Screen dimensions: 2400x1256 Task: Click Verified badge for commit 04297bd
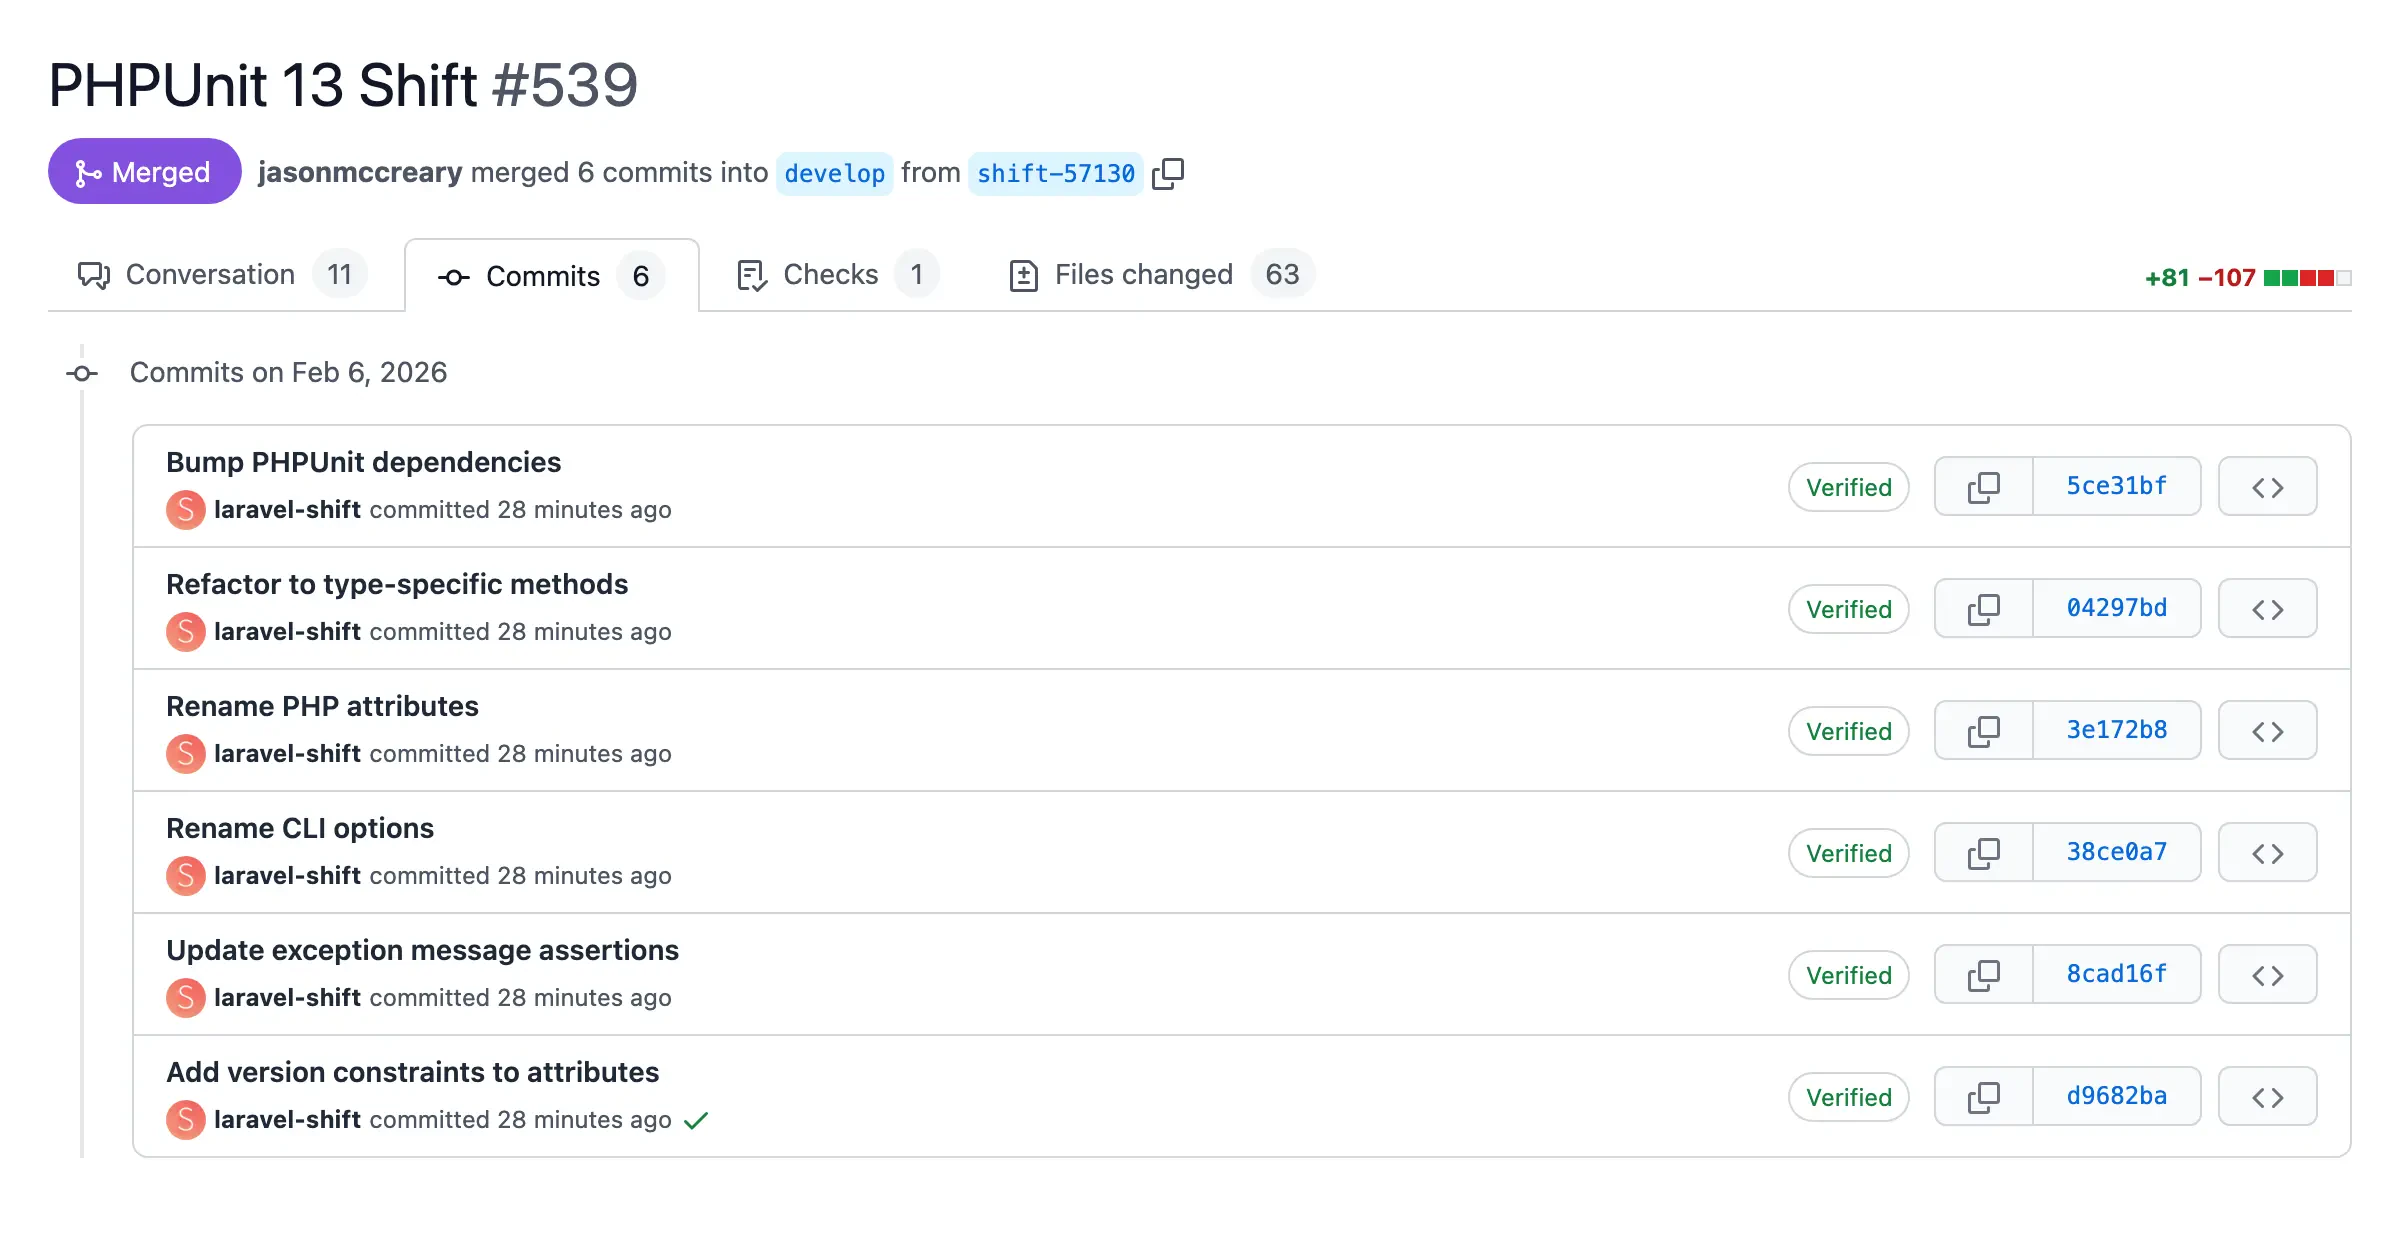(1849, 609)
